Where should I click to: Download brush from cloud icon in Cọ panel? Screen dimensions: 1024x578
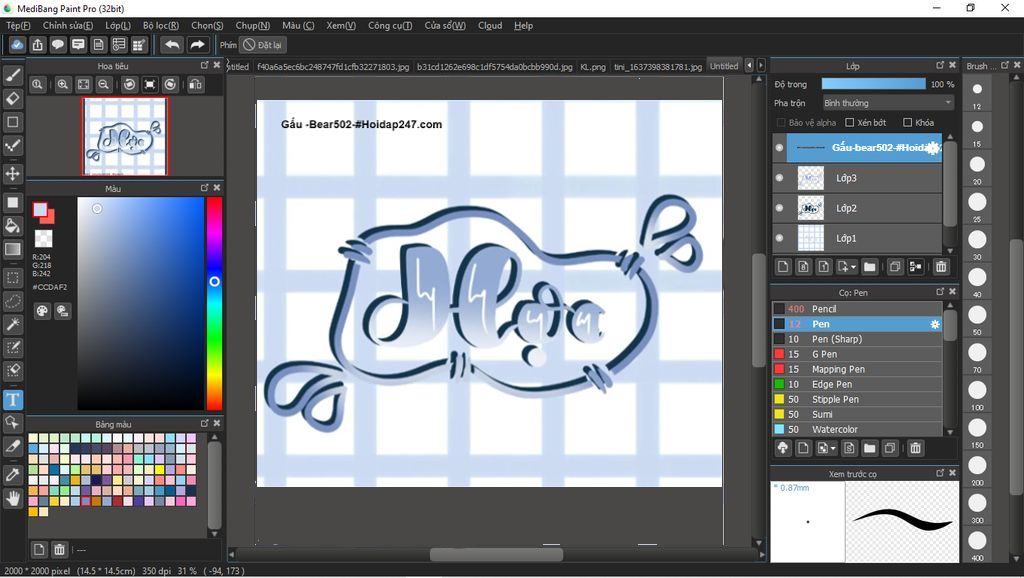tap(782, 448)
